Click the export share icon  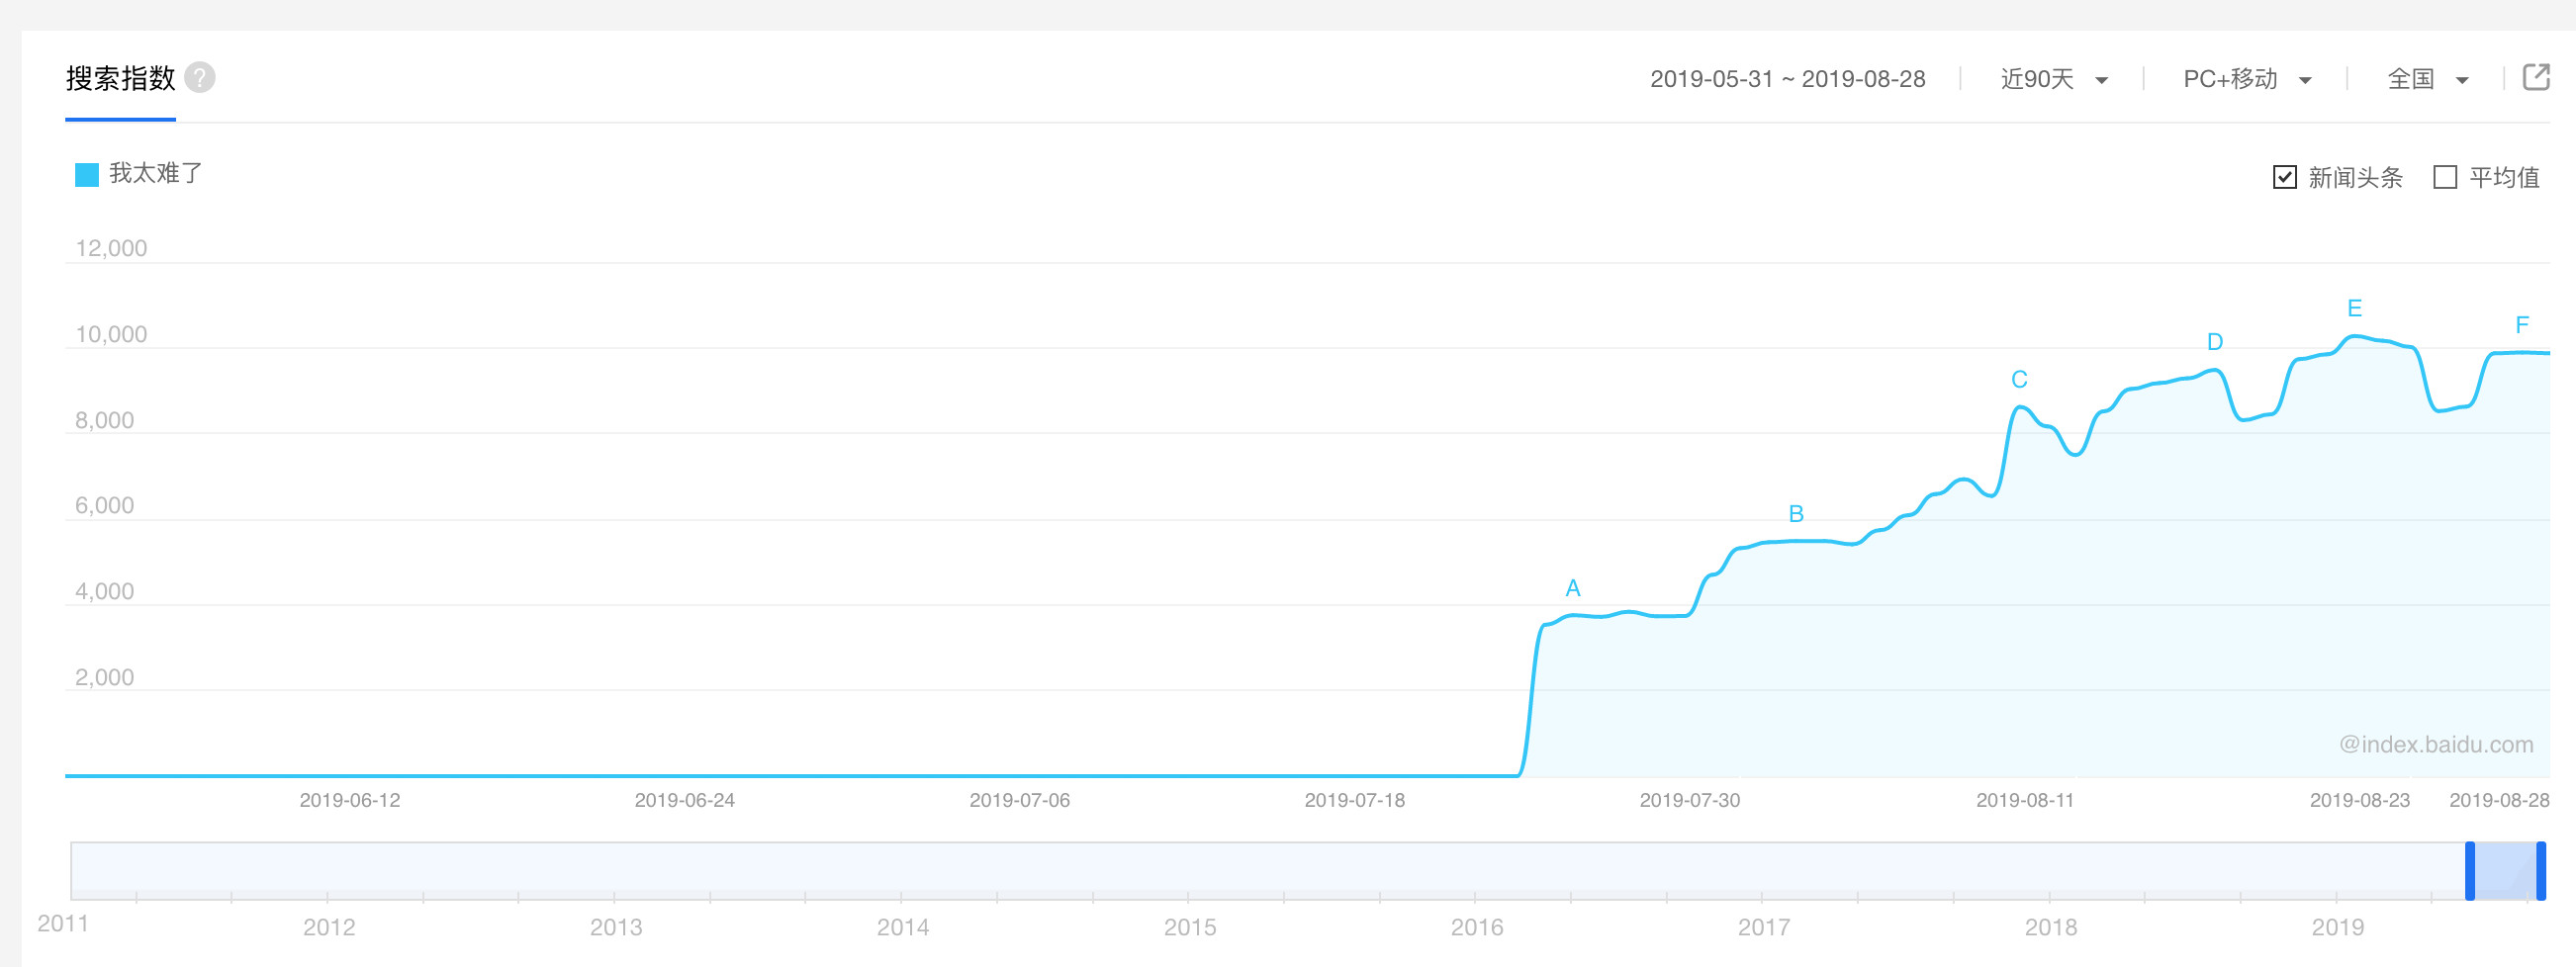[2536, 77]
